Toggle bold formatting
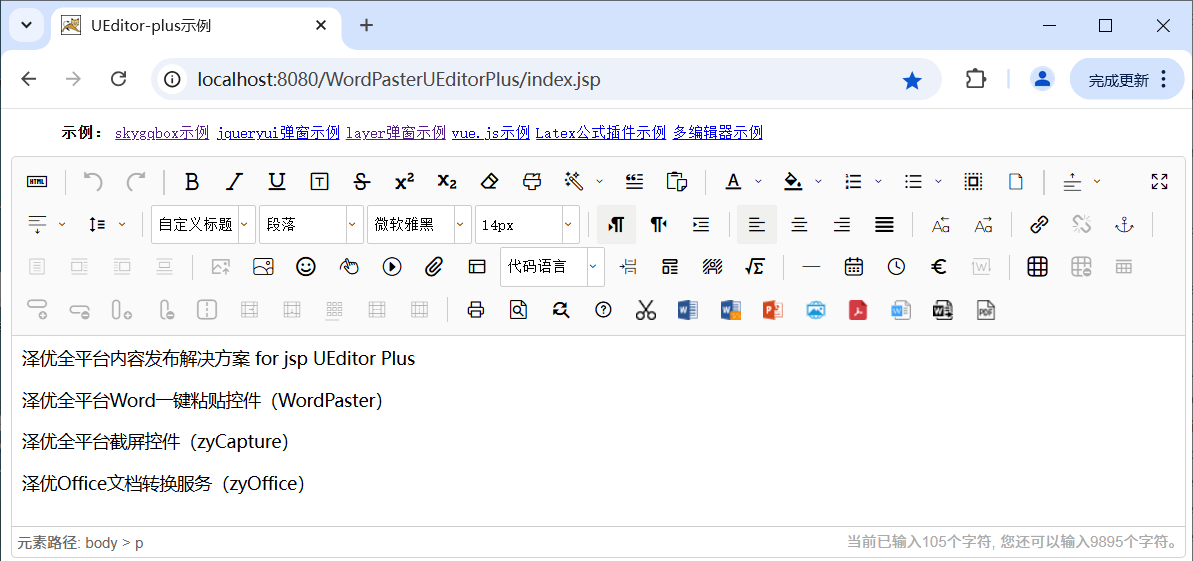Screen dimensions: 1193x561 pyautogui.click(x=192, y=181)
